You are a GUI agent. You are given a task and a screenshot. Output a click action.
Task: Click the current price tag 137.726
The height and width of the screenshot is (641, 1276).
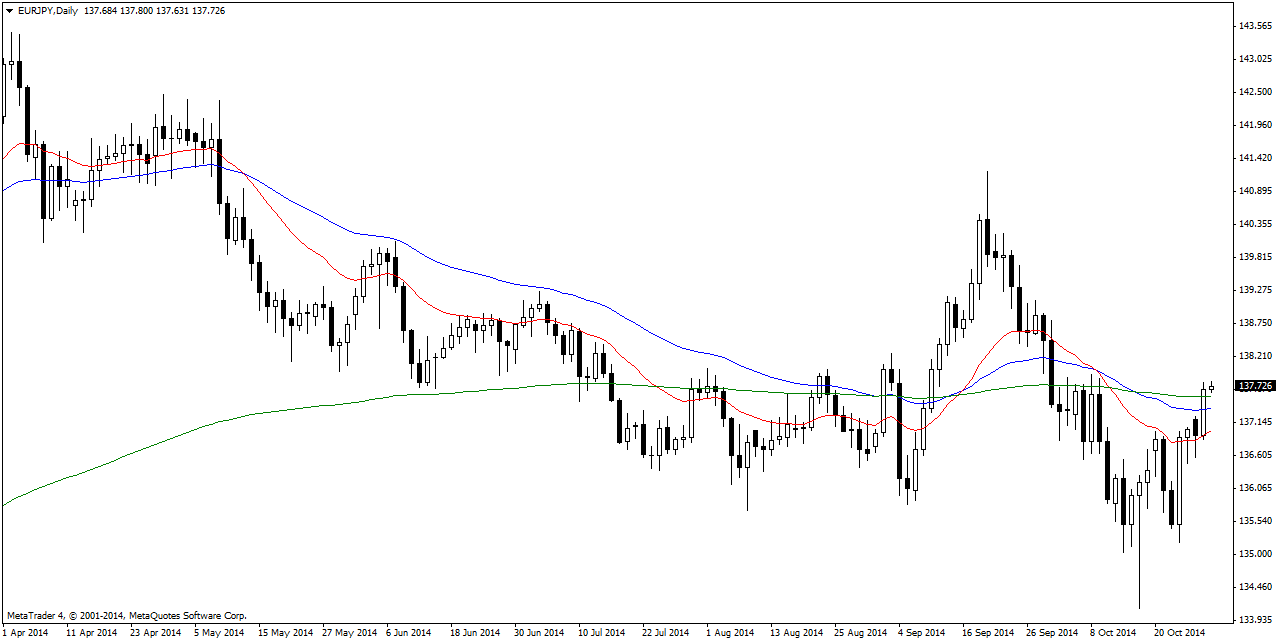[x=1254, y=386]
